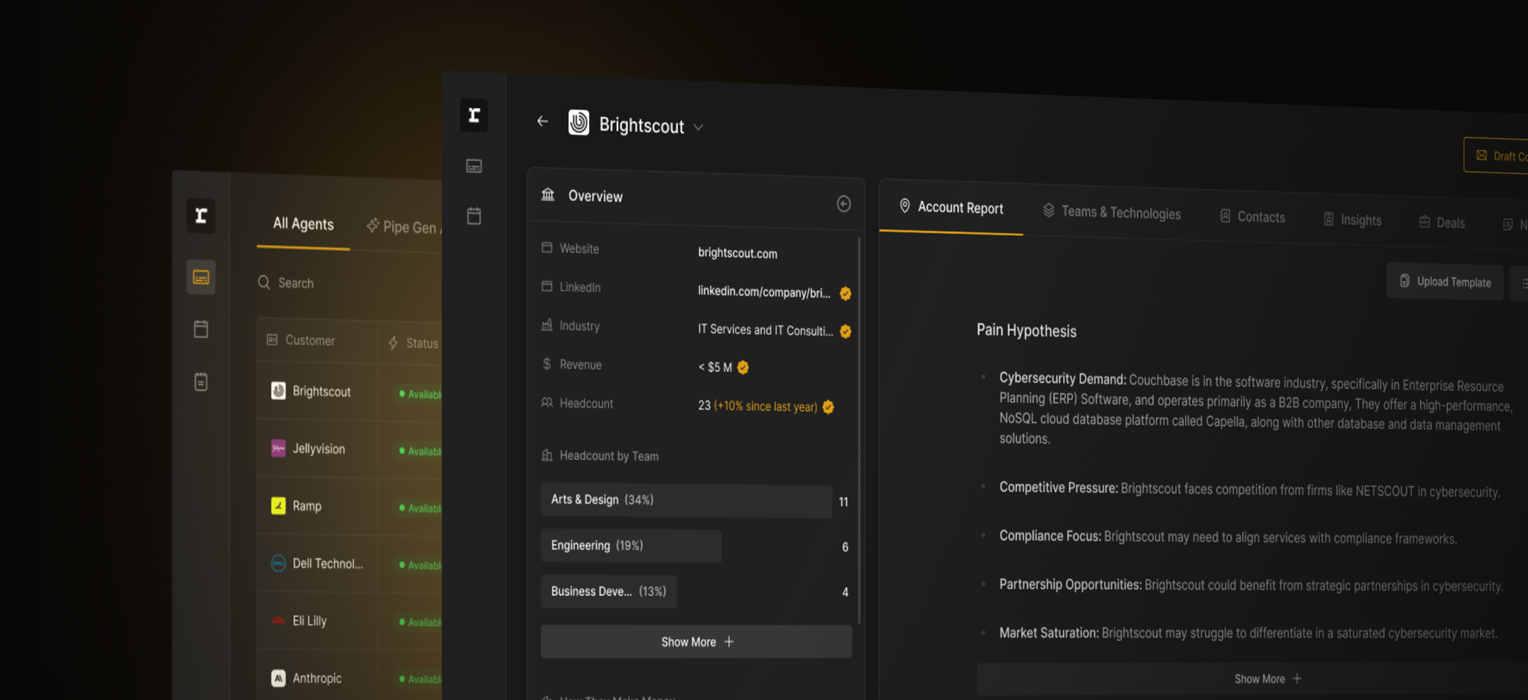
Task: Switch to the Account Report tab
Action: (951, 208)
